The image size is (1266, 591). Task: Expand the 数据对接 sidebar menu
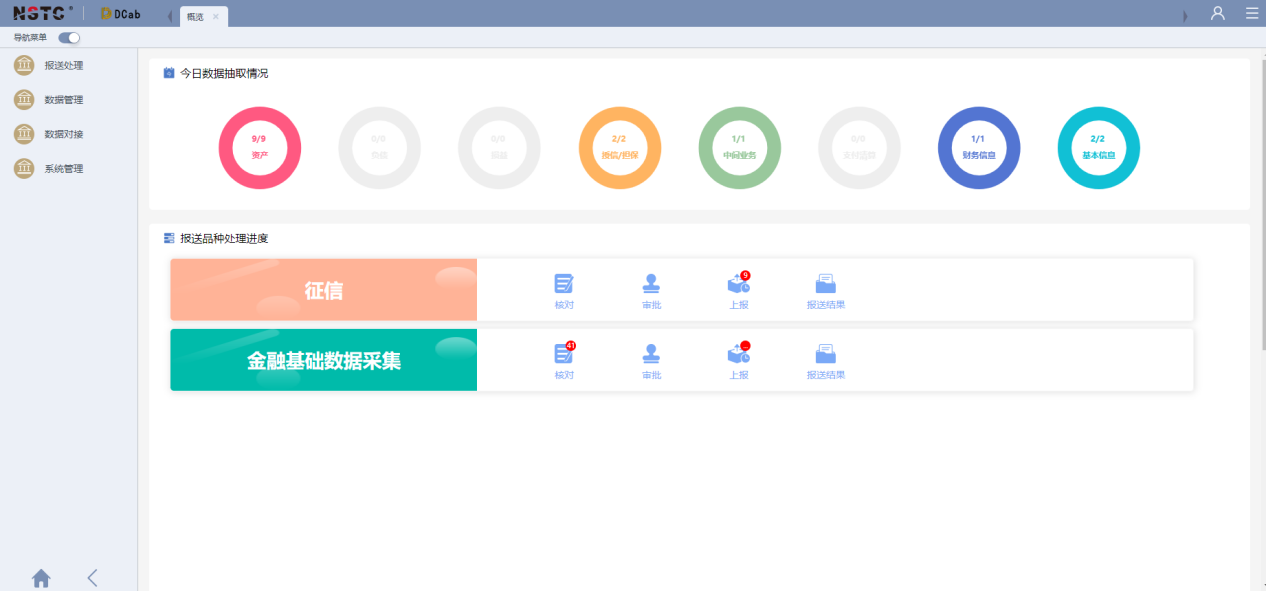click(63, 134)
